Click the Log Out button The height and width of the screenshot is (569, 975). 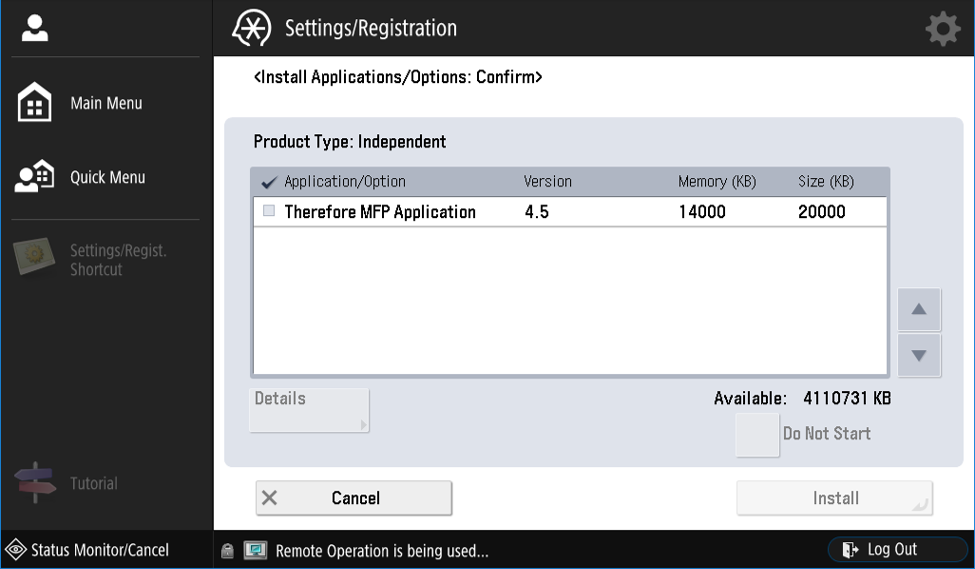pos(897,550)
